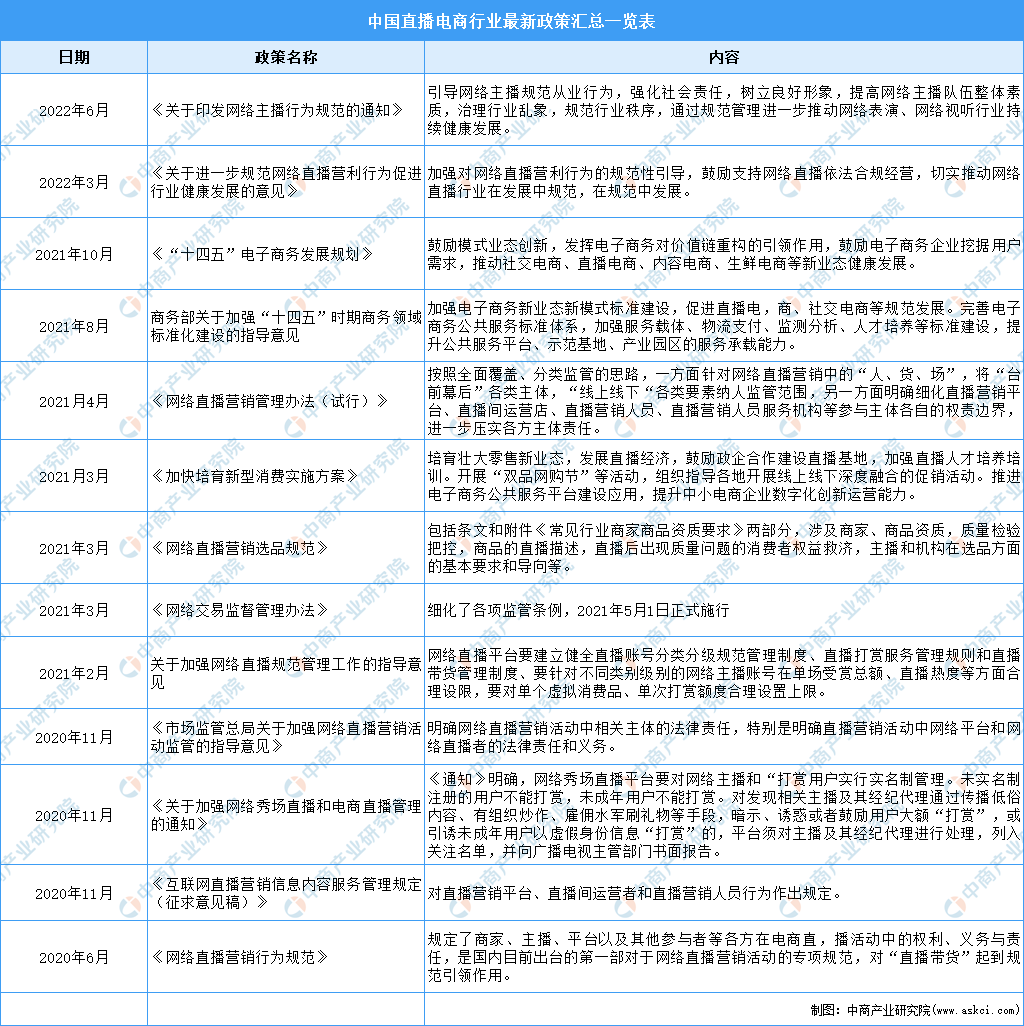The image size is (1024, 1026).
Task: Select the date beside 《互联网直播营销信息内容服务管理规定（征求意见稿）》
Action: point(74,893)
